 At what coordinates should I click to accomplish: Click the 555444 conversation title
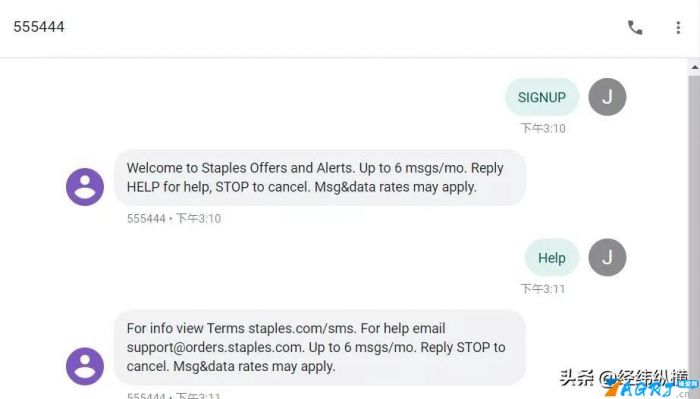(39, 27)
